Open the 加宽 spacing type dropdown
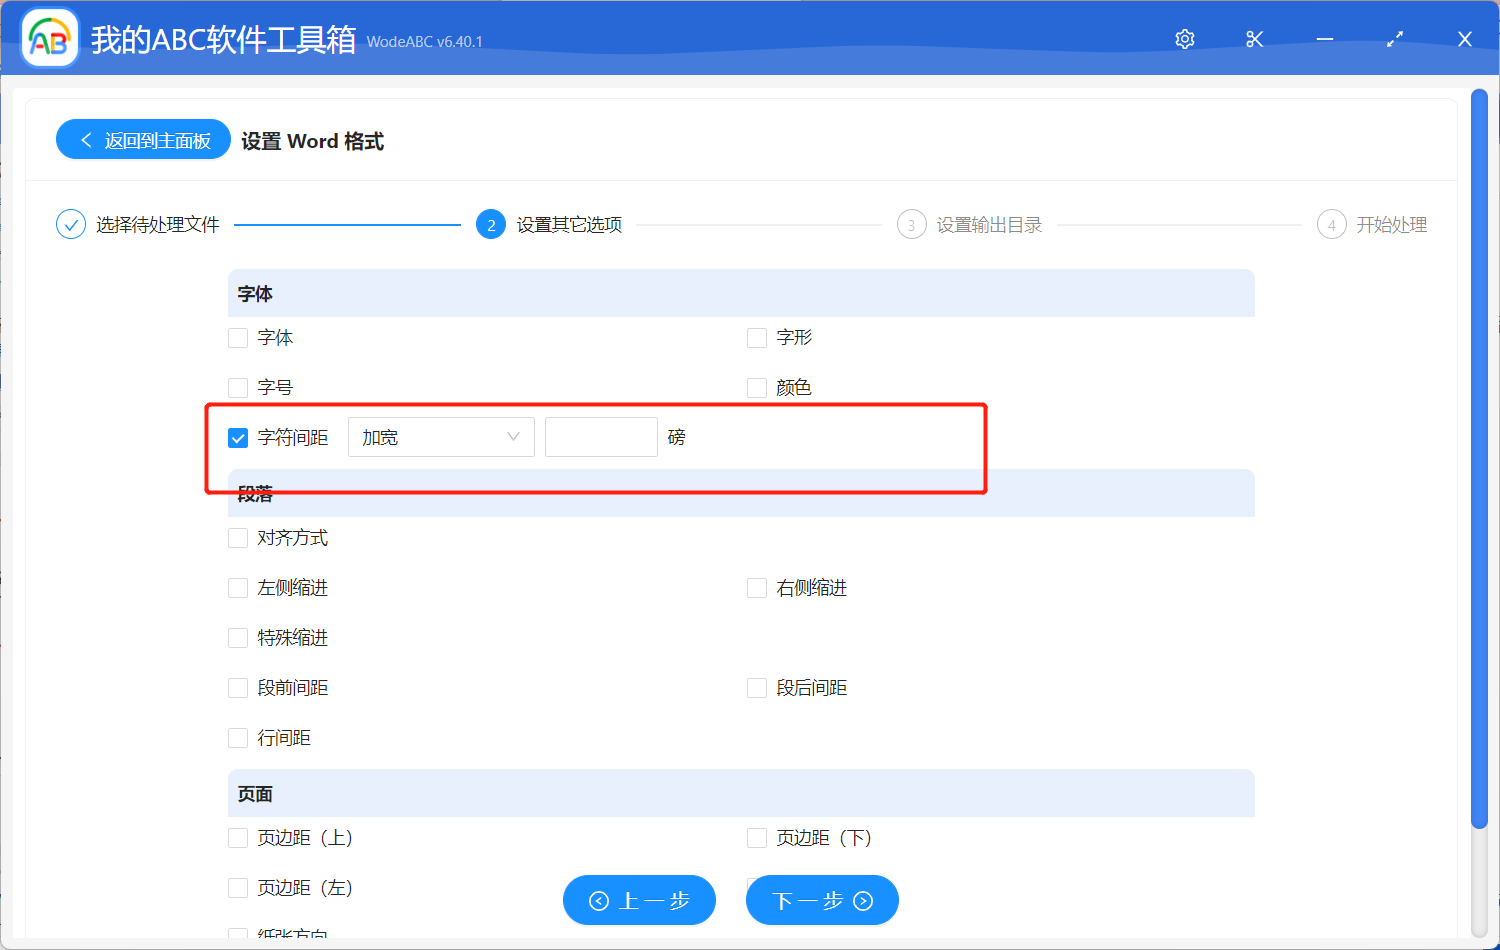The image size is (1500, 950). click(x=441, y=437)
